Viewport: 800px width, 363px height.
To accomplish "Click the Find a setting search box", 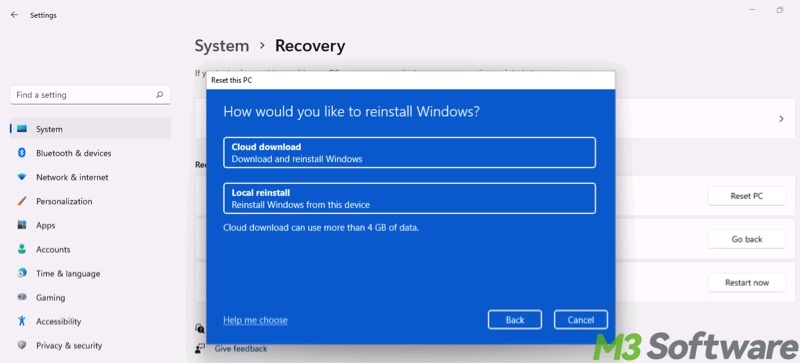I will tap(90, 95).
